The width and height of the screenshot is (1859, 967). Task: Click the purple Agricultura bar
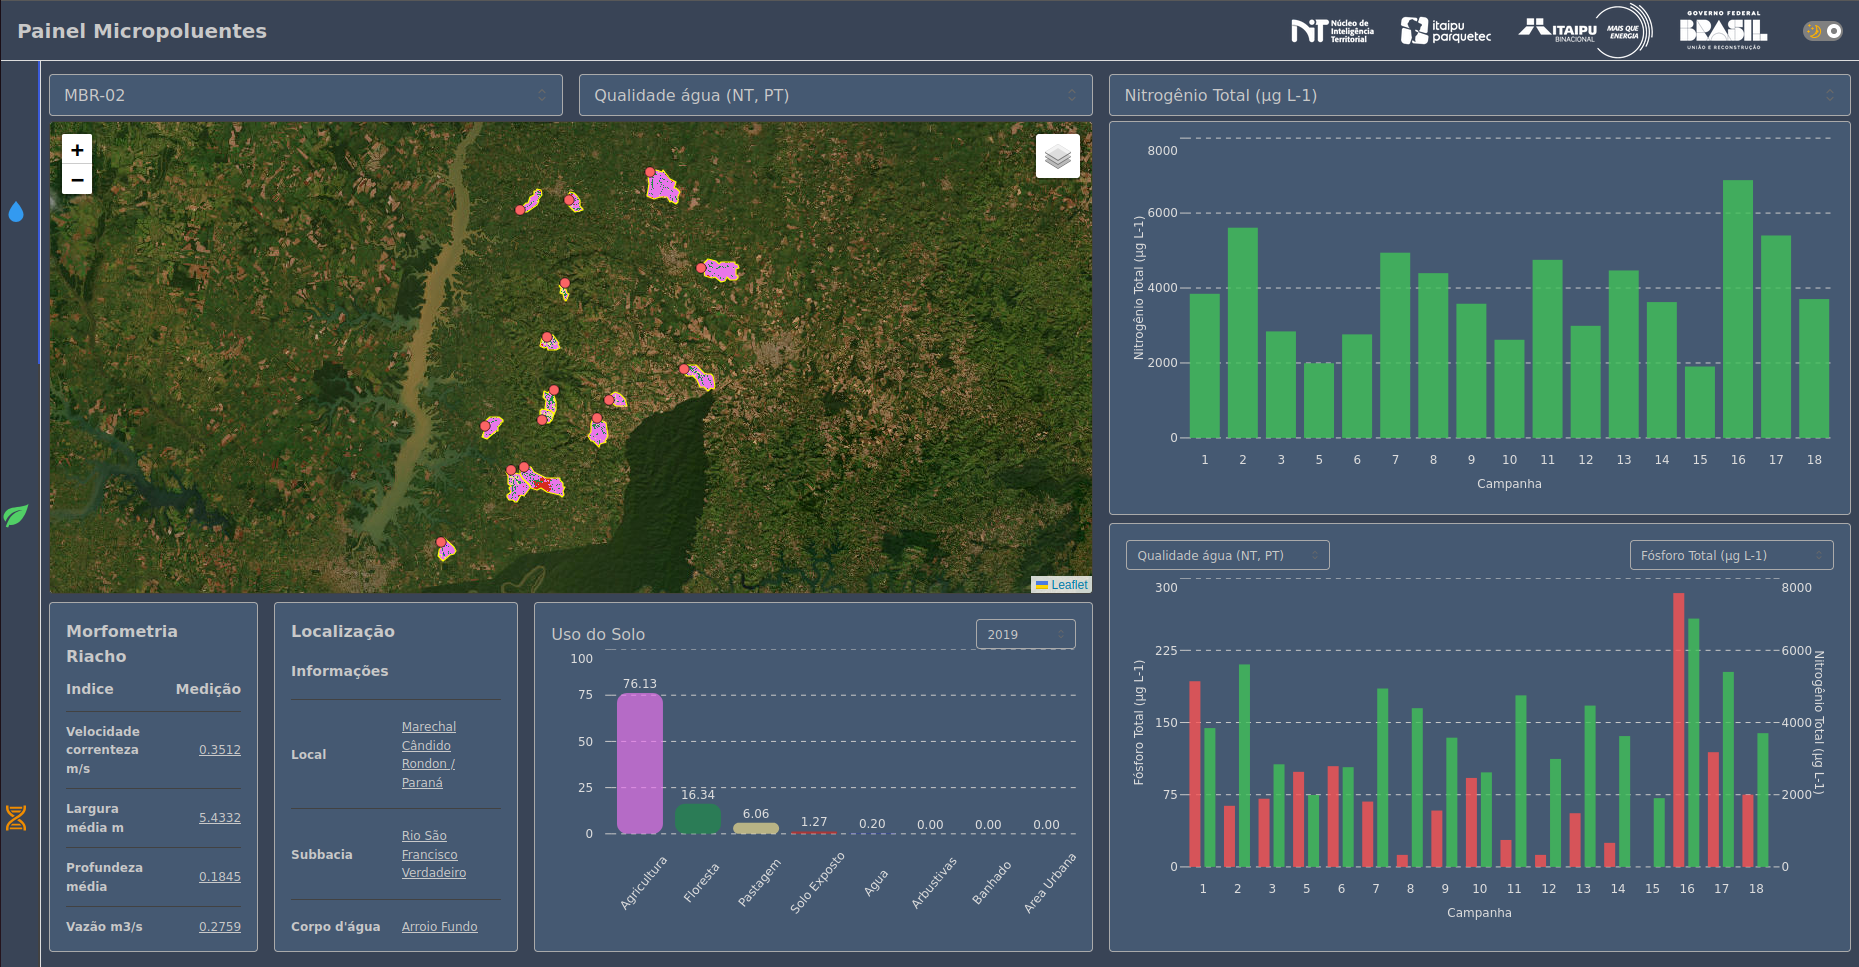(639, 763)
